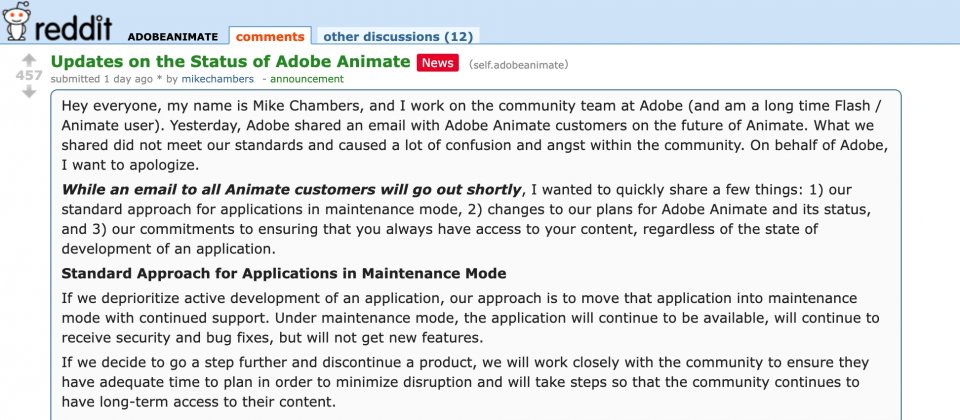
Task: Open the comments tab
Action: (270, 36)
